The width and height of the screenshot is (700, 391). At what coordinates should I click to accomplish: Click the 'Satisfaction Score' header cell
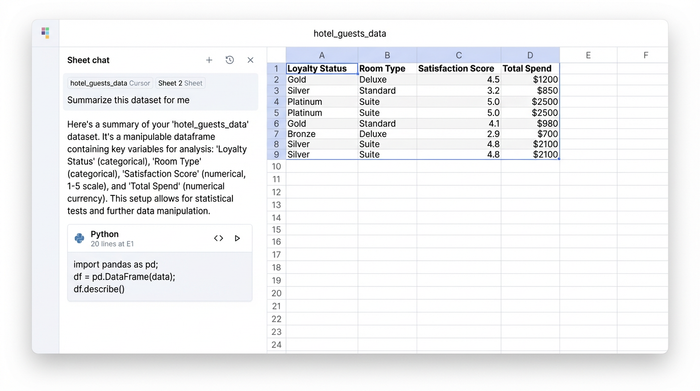point(458,68)
